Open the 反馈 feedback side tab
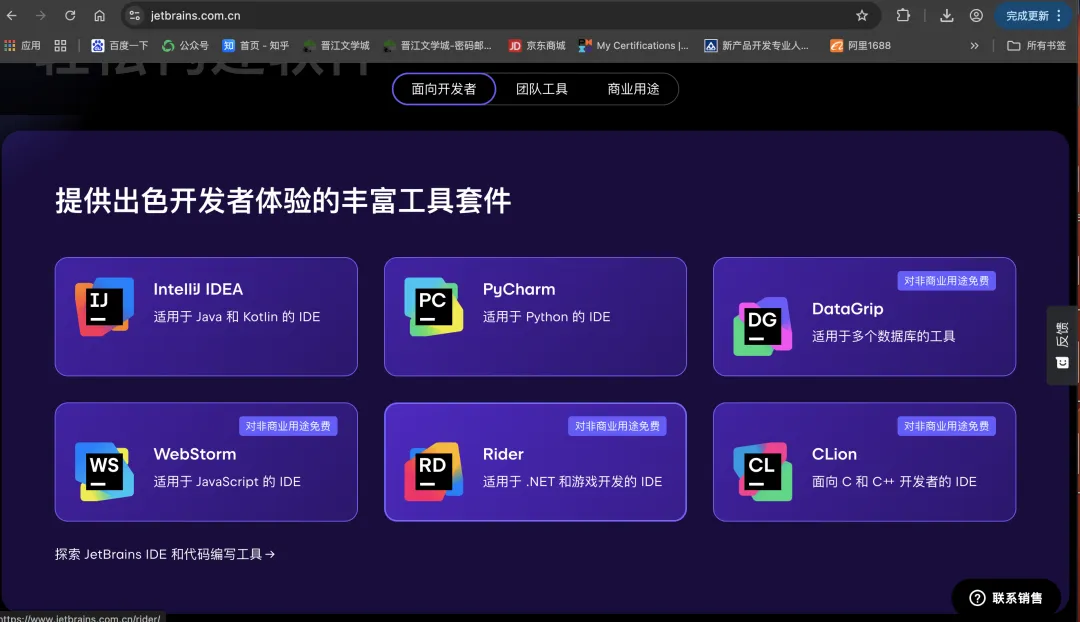Image resolution: width=1080 pixels, height=622 pixels. point(1062,345)
